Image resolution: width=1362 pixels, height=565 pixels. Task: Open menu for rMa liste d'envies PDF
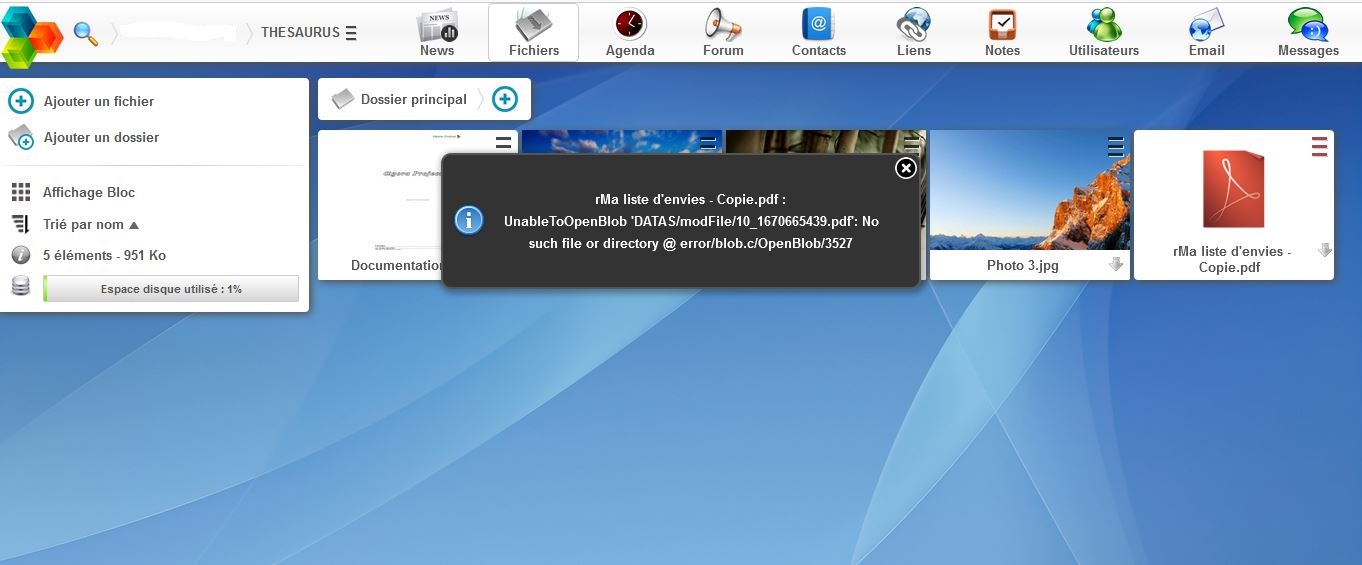tap(1319, 147)
